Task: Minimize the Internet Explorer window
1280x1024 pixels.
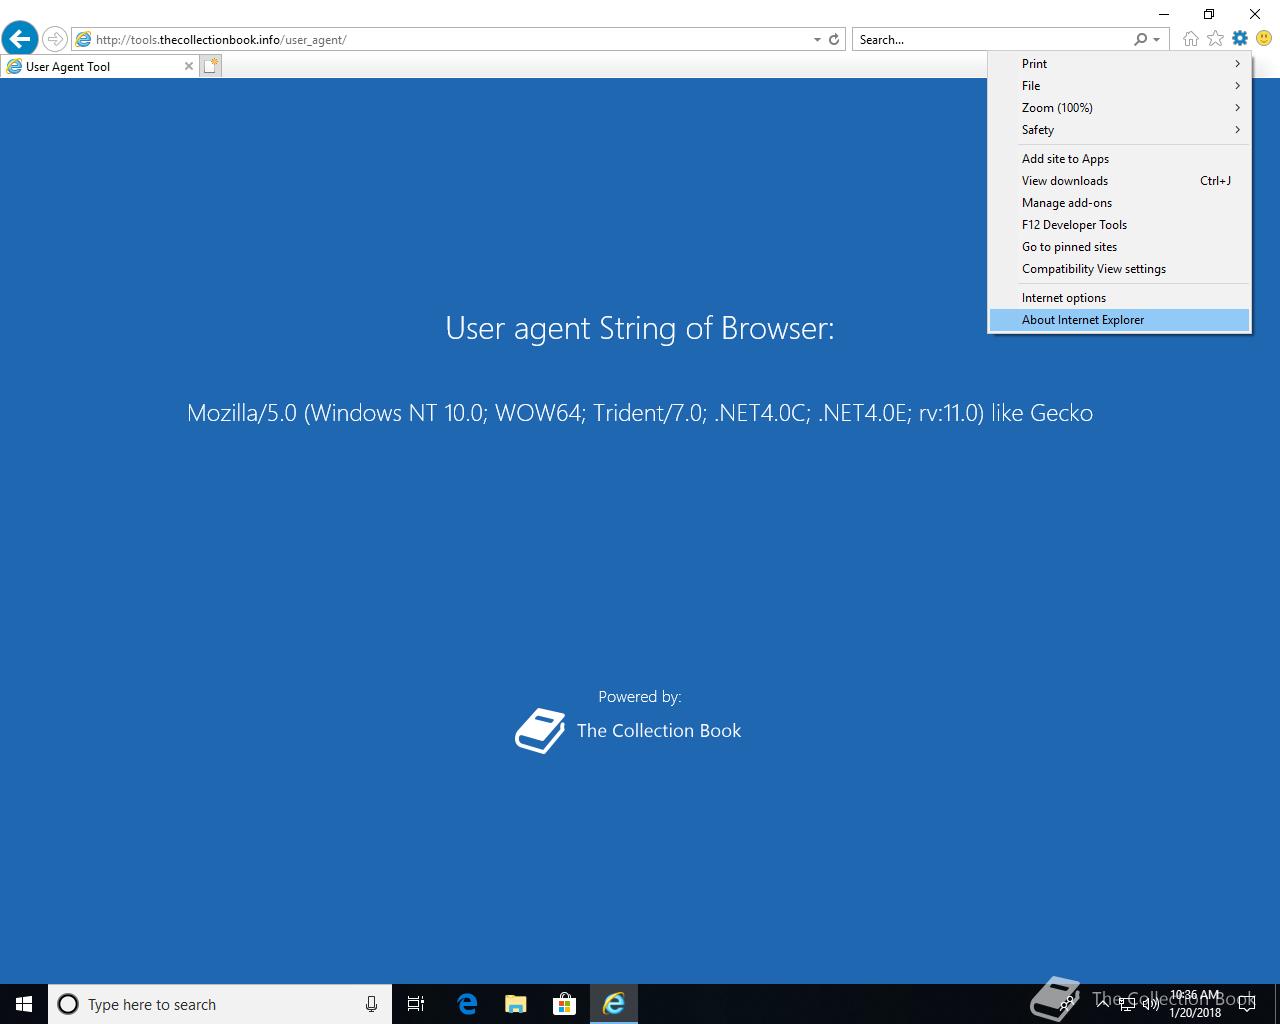Action: [x=1163, y=14]
